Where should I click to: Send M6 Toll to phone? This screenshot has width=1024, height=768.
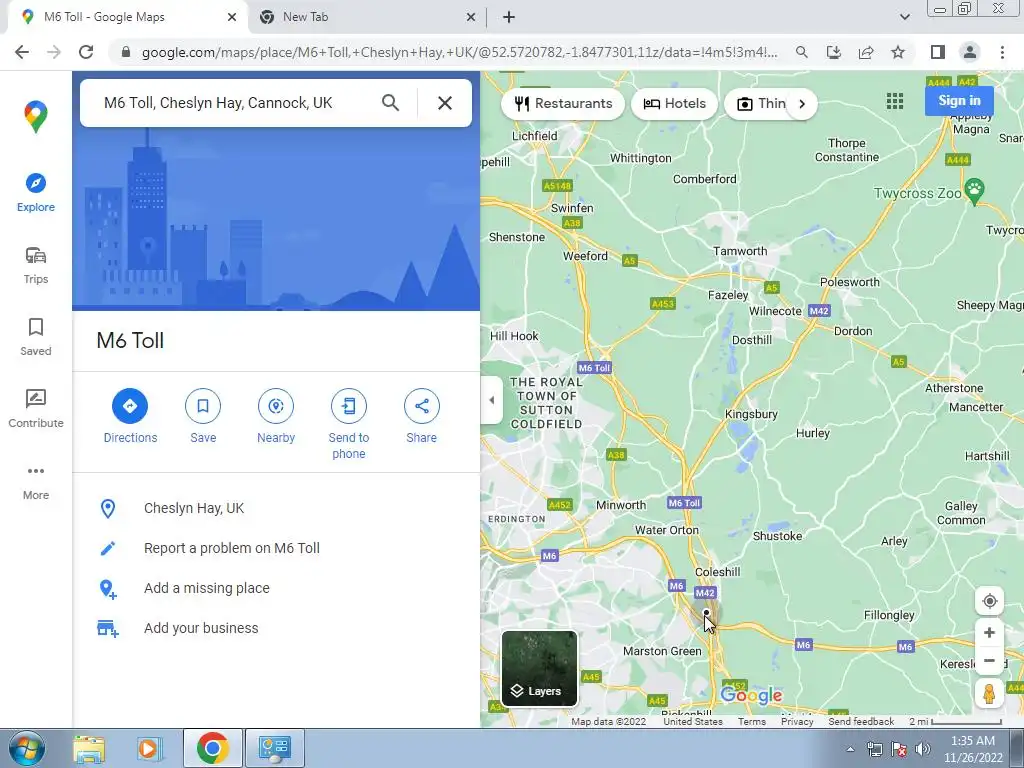[x=349, y=424]
